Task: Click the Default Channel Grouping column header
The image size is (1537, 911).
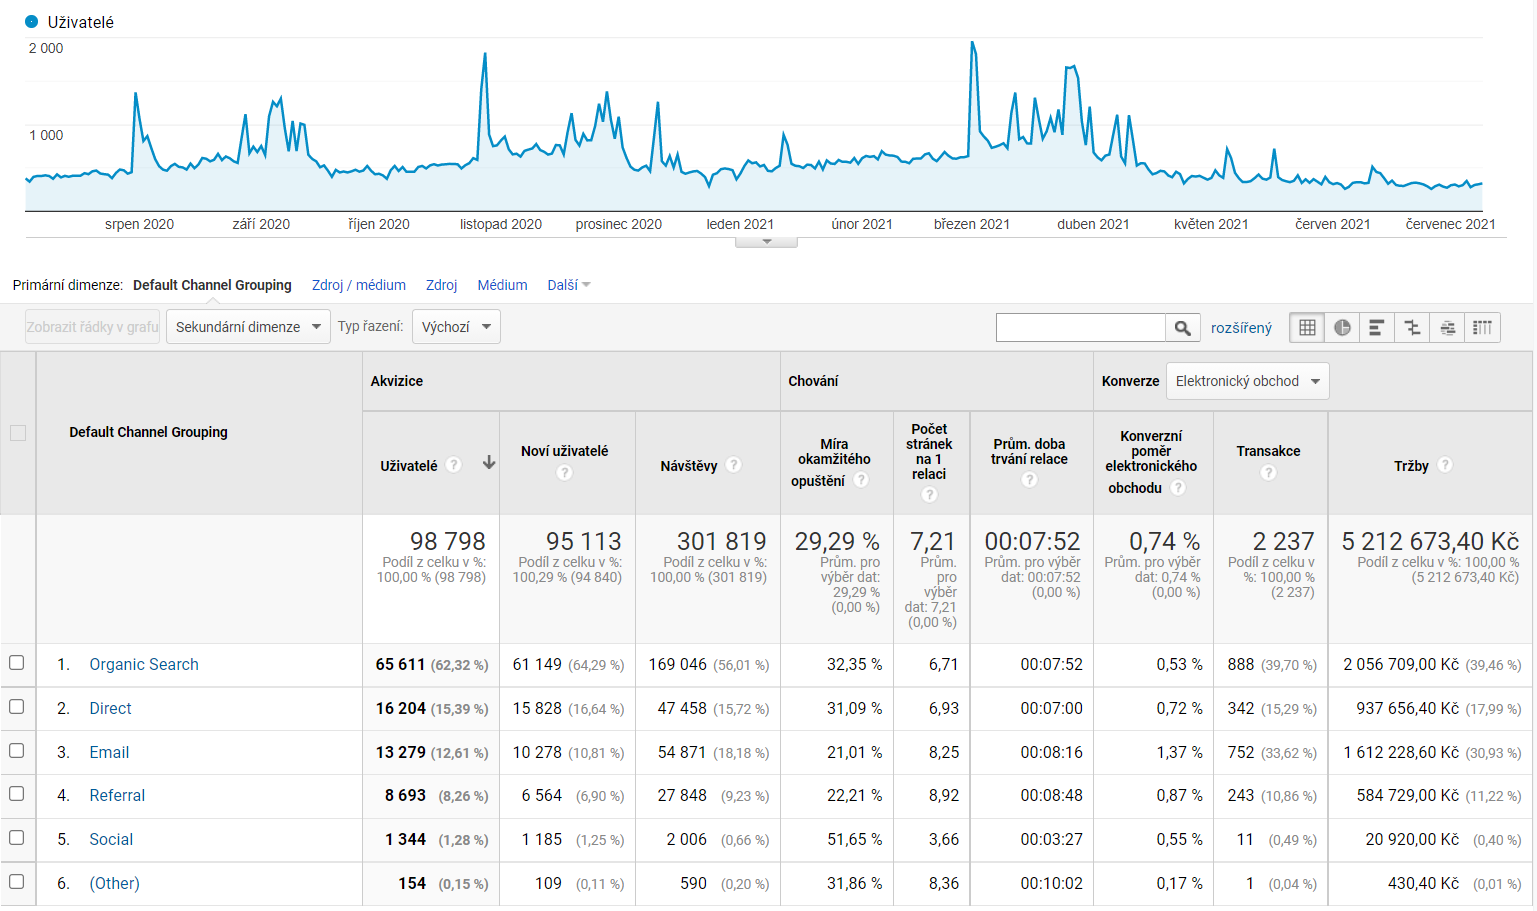Action: 148,432
